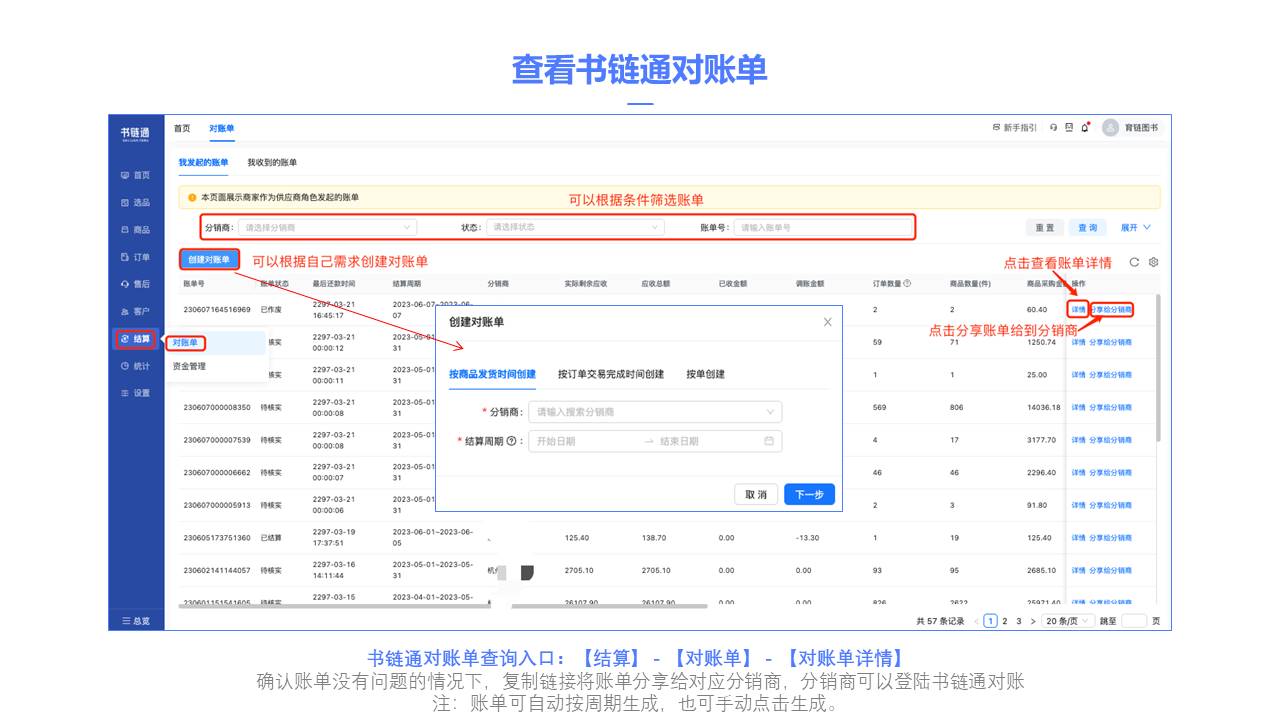Click the message box icon in header

[1069, 128]
